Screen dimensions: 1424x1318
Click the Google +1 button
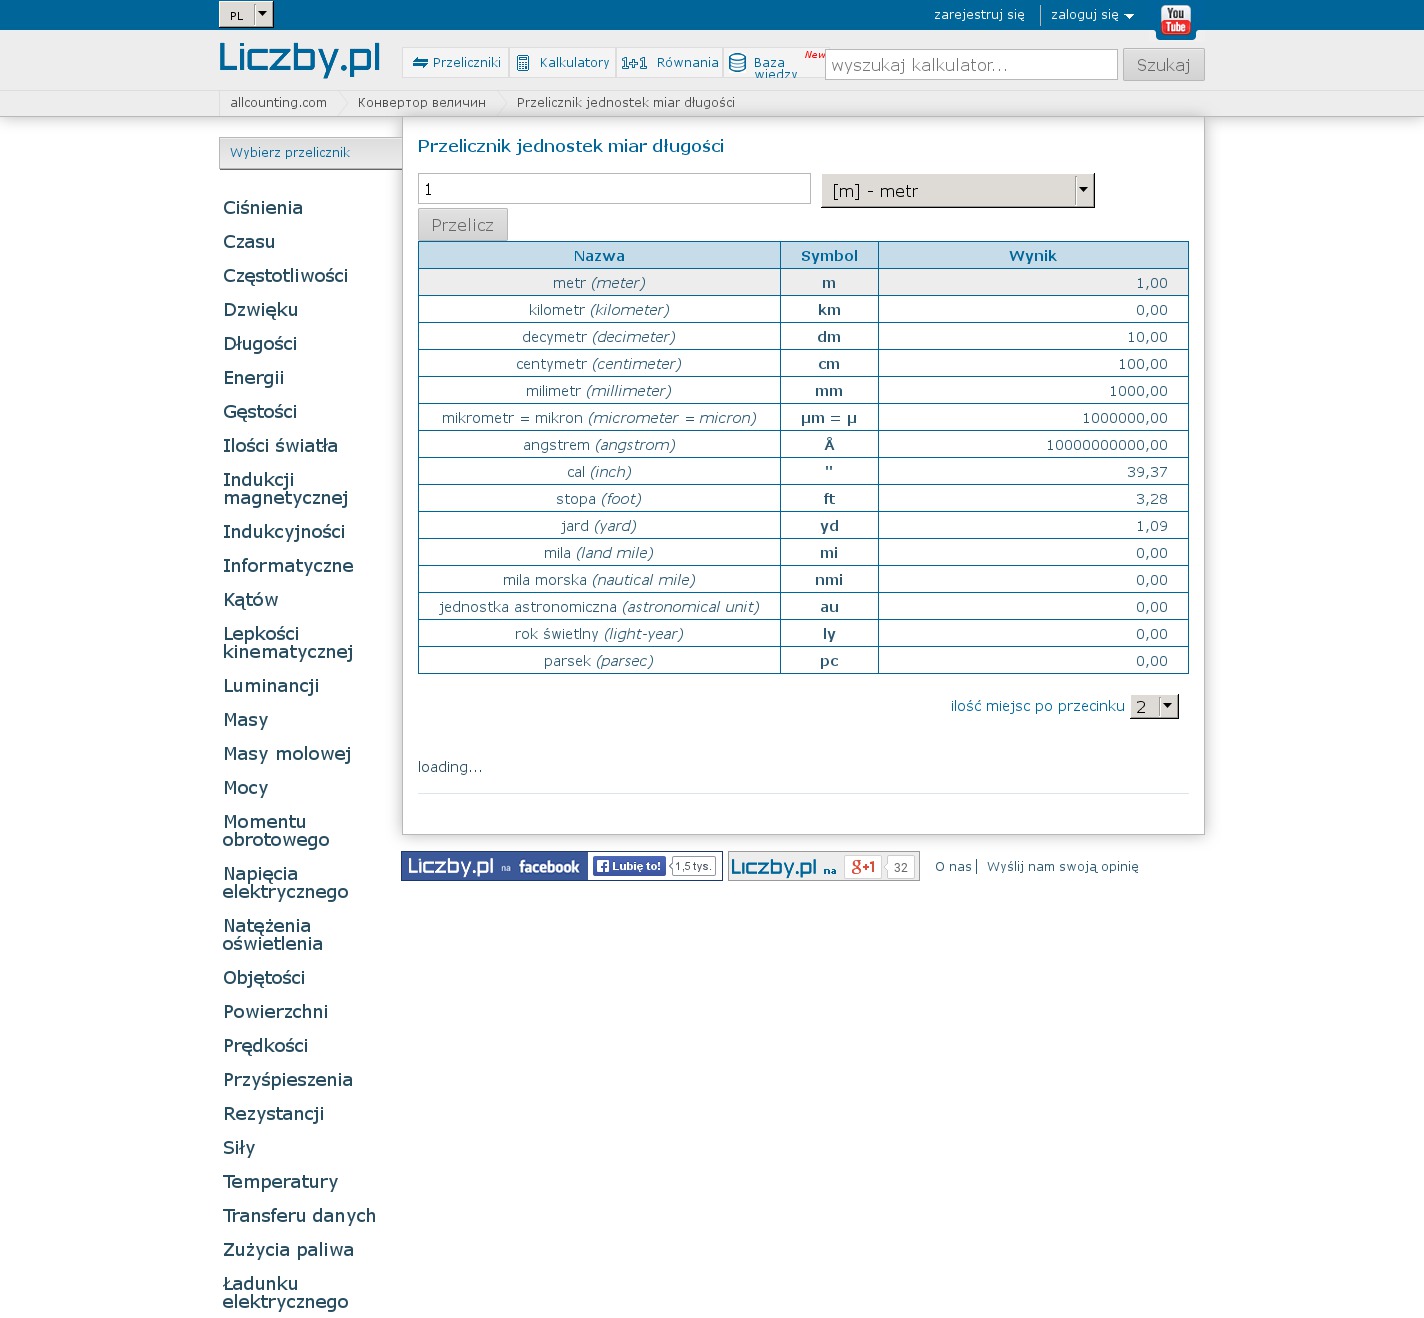pos(863,867)
